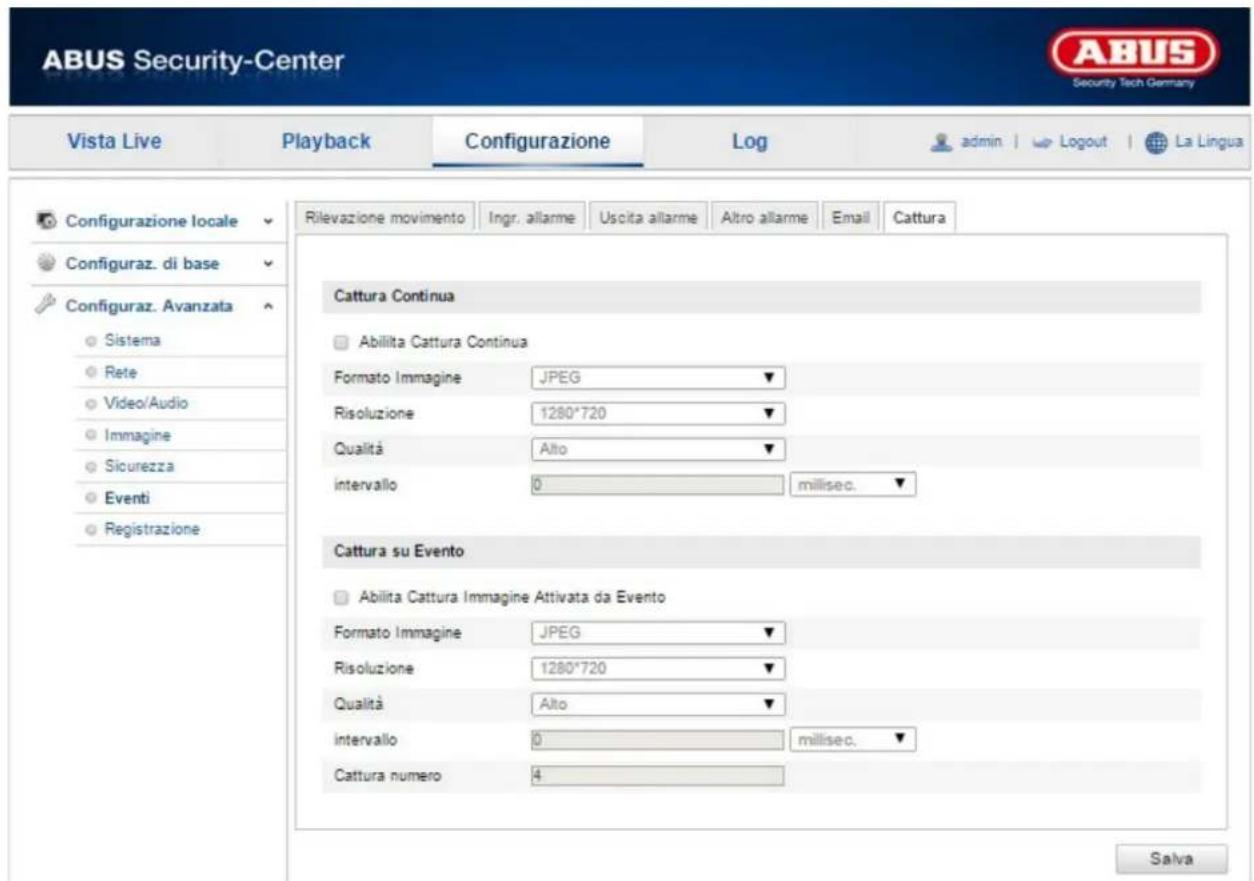Image resolution: width=1254 pixels, height=881 pixels.
Task: Switch to the Rilevazione movimento tab
Action: point(385,217)
